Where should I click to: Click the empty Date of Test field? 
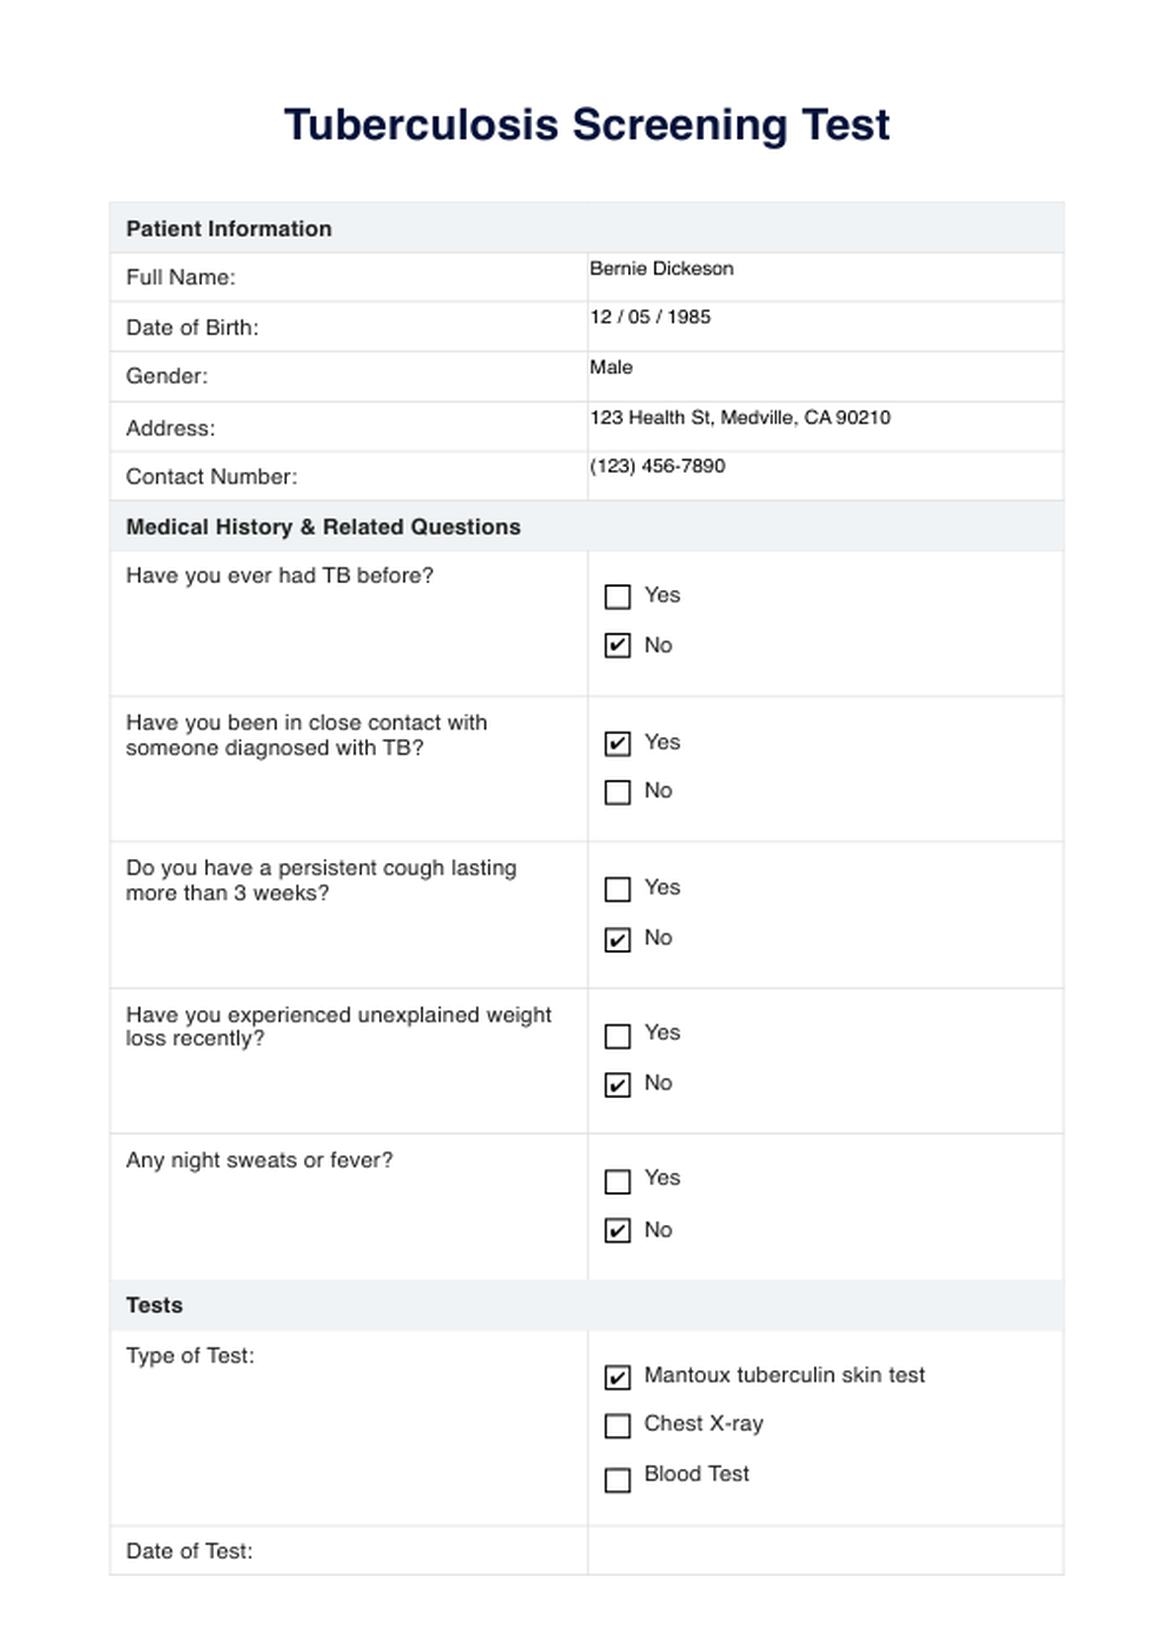point(824,1551)
